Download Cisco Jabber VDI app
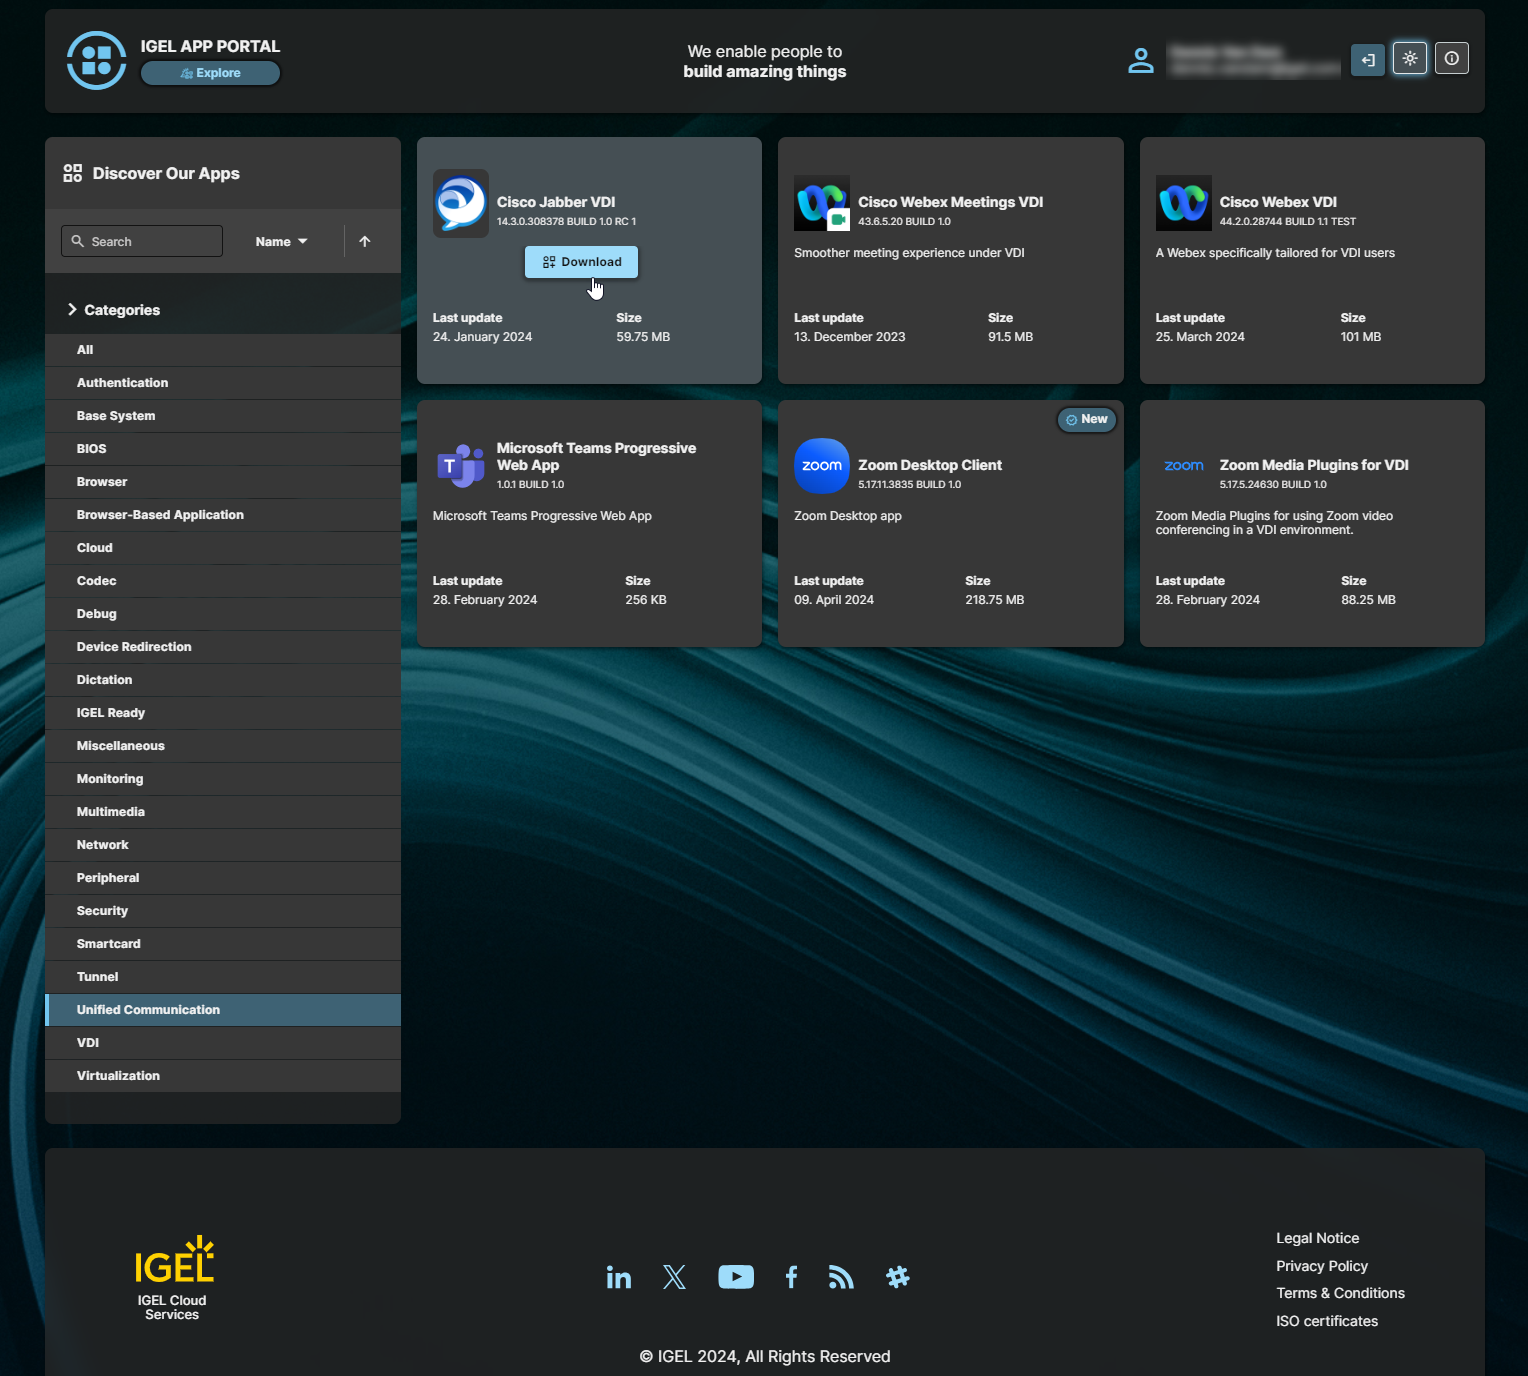The width and height of the screenshot is (1528, 1376). click(581, 262)
